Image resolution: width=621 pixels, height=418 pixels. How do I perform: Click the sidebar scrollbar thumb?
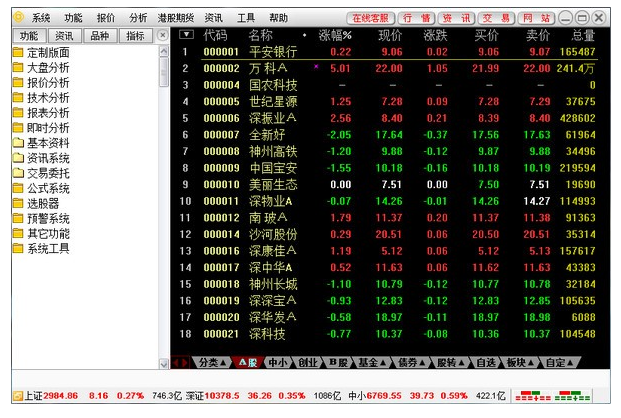pos(164,72)
